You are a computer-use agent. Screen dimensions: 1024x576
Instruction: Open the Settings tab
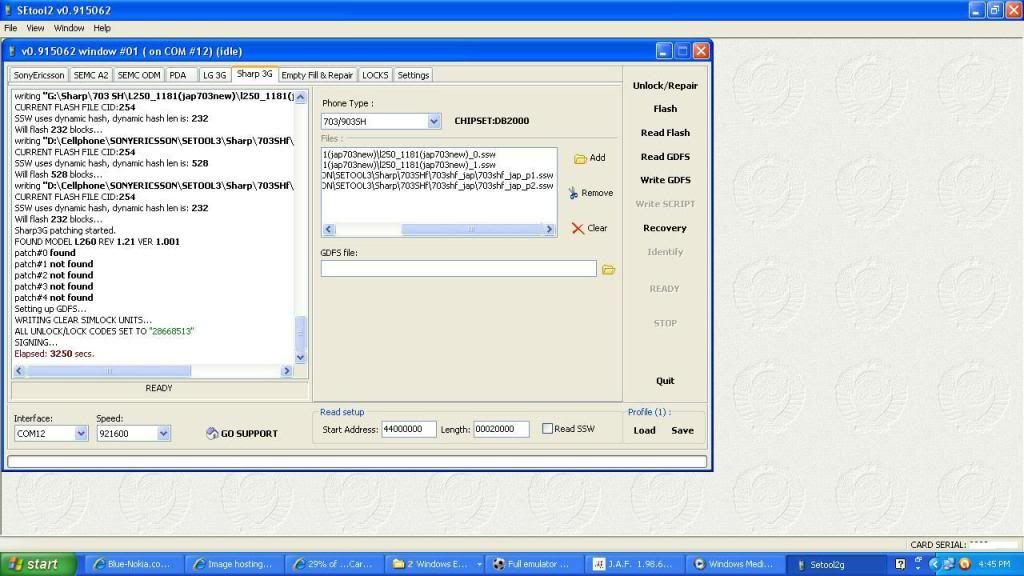pyautogui.click(x=413, y=75)
